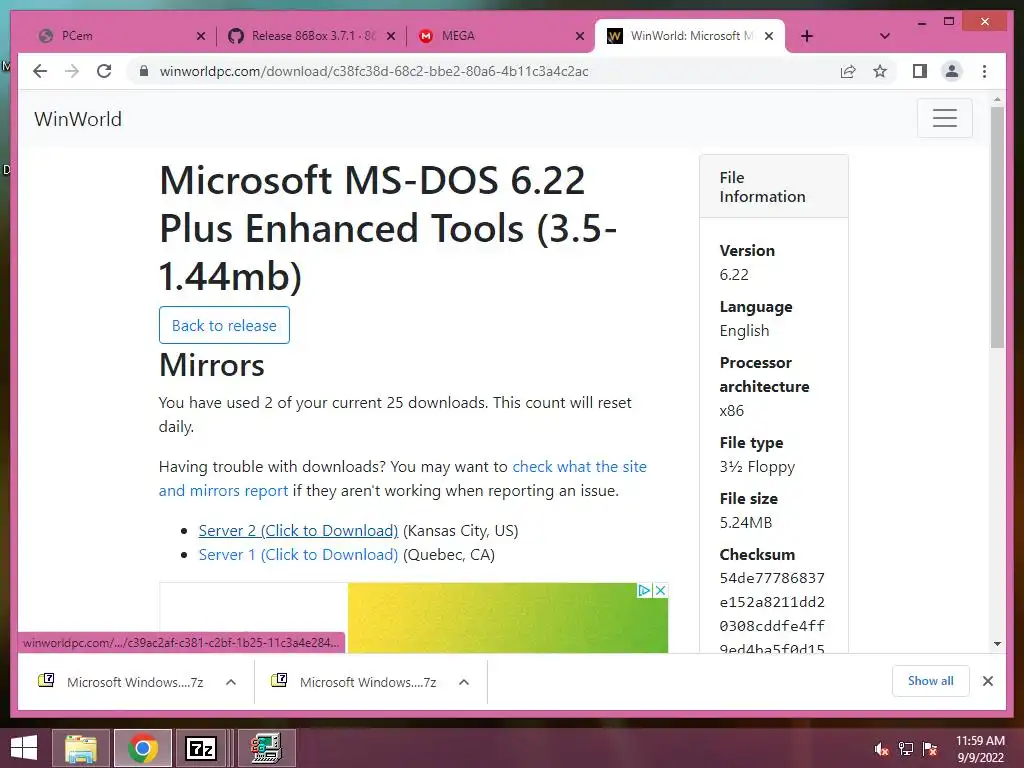Open the network tray icon

(x=906, y=749)
